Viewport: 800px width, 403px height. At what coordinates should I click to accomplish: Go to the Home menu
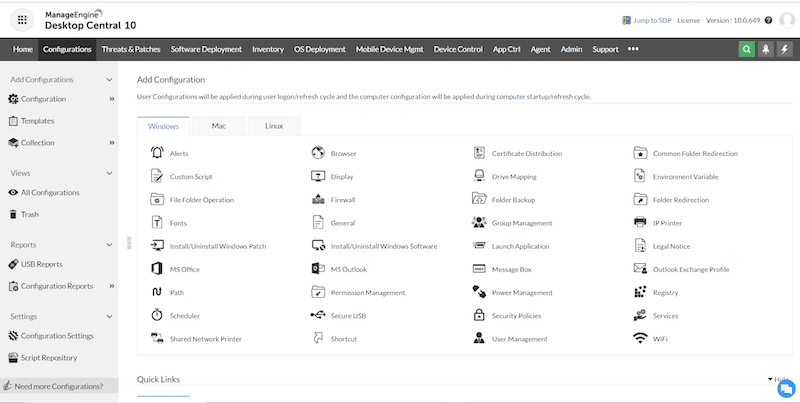[22, 49]
